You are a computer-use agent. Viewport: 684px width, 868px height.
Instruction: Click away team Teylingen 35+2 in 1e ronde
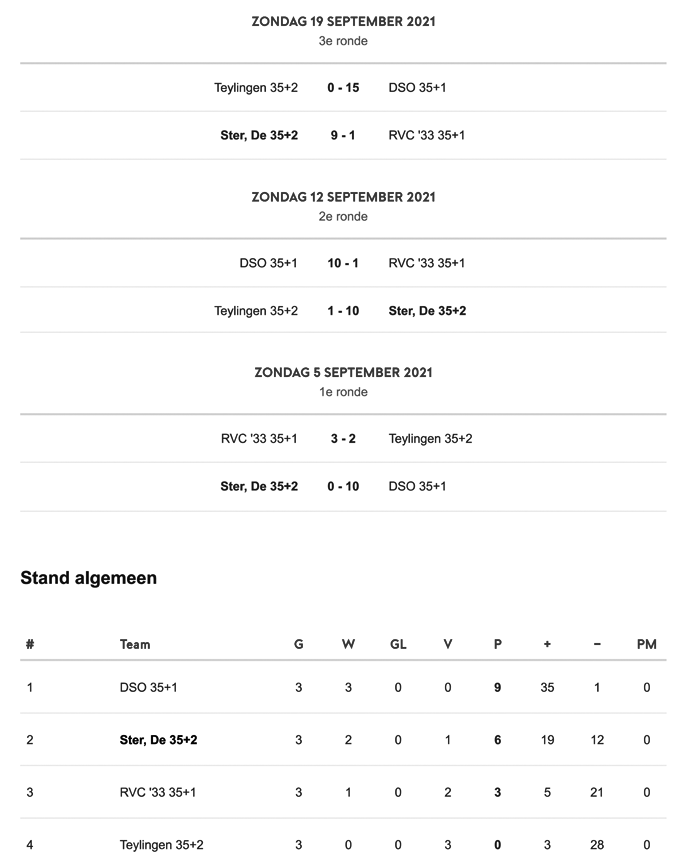431,438
